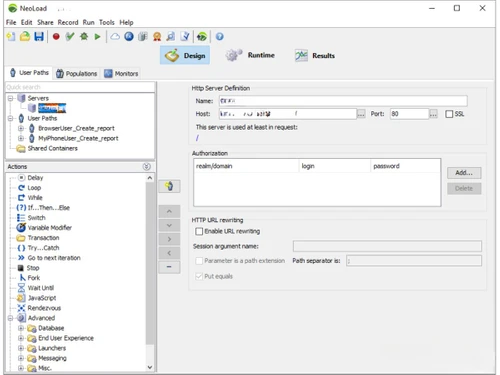The image size is (500, 375).
Task: Collapse the User Paths tree node
Action: coord(11,118)
